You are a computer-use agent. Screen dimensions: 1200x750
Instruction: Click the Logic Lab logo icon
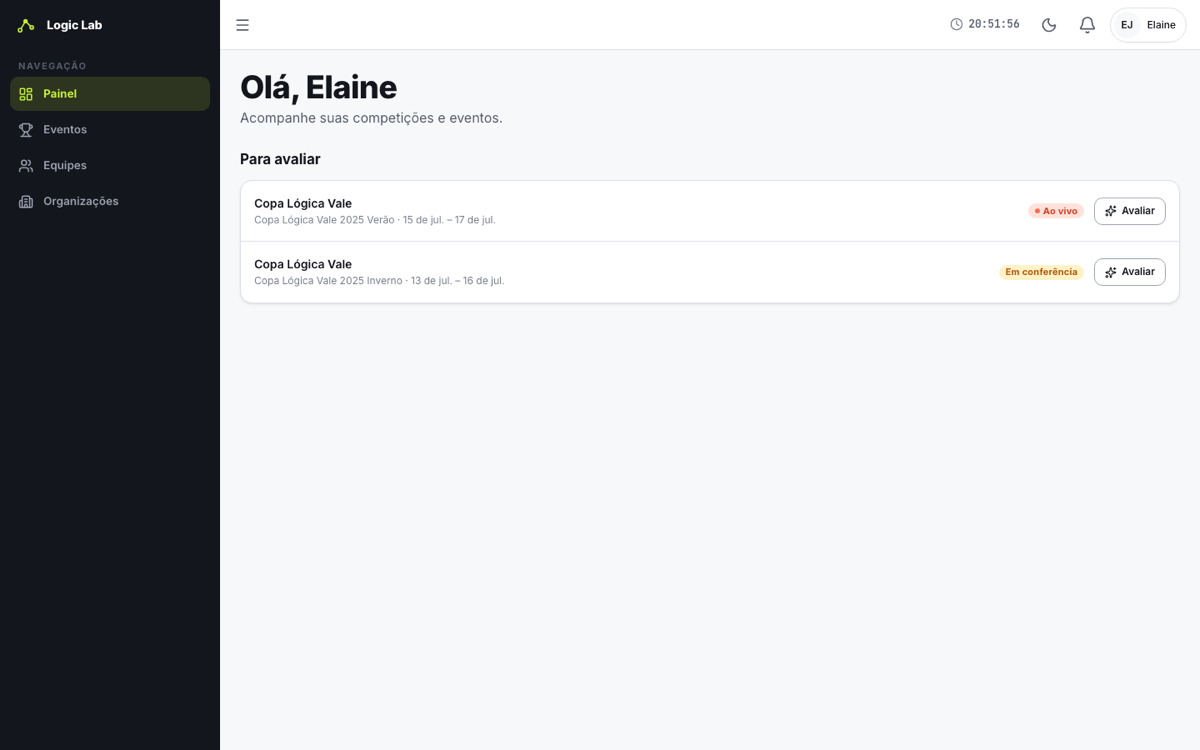[26, 25]
